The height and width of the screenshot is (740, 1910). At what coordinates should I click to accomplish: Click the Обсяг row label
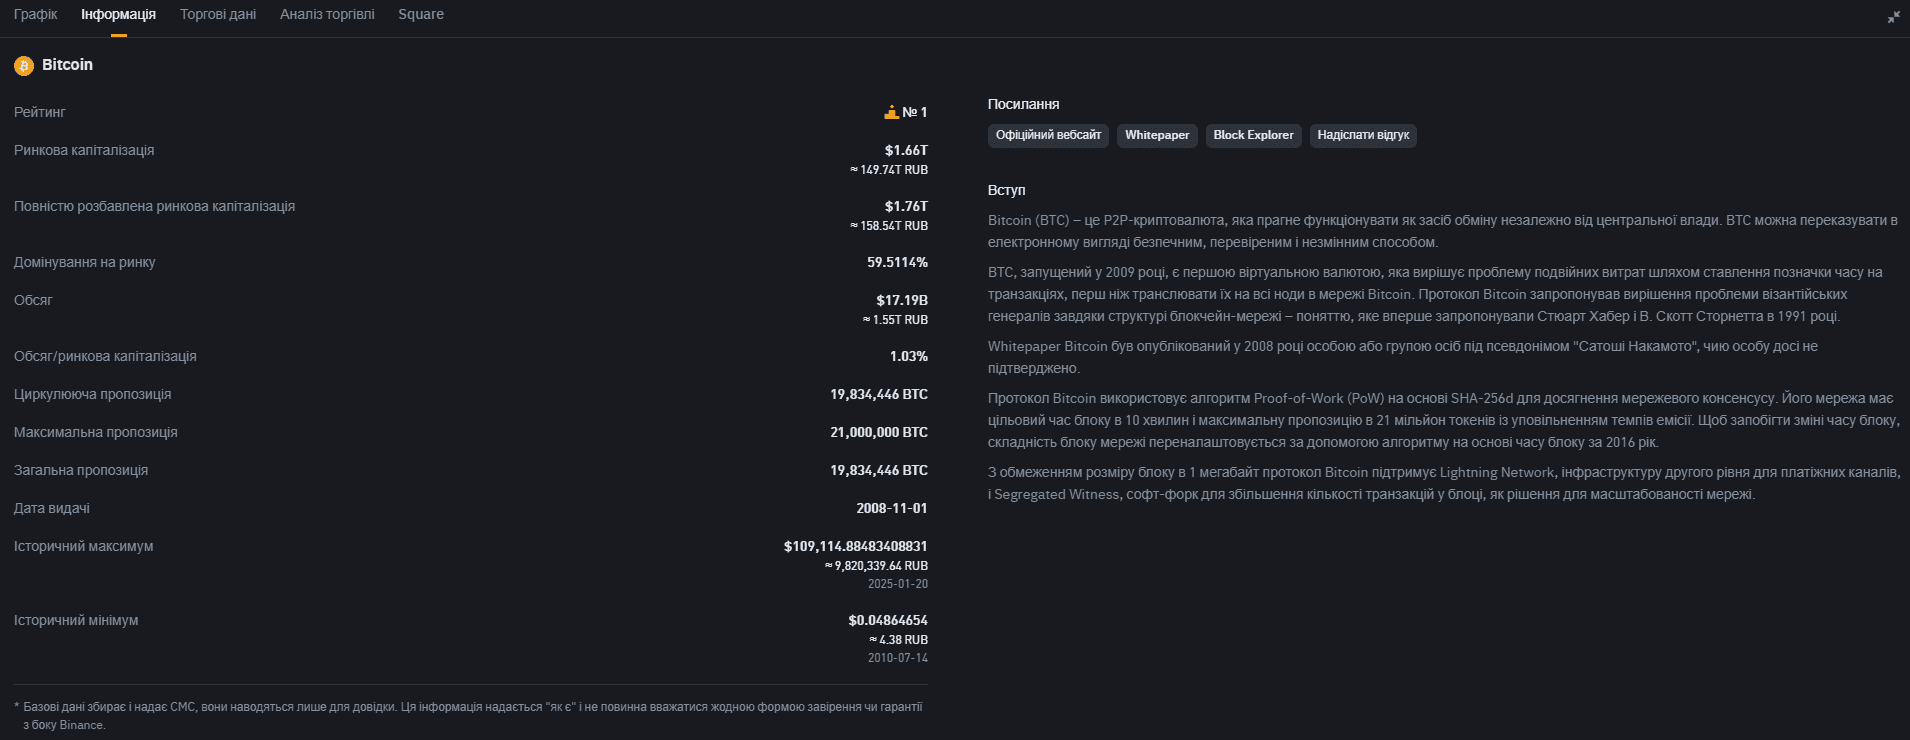33,300
